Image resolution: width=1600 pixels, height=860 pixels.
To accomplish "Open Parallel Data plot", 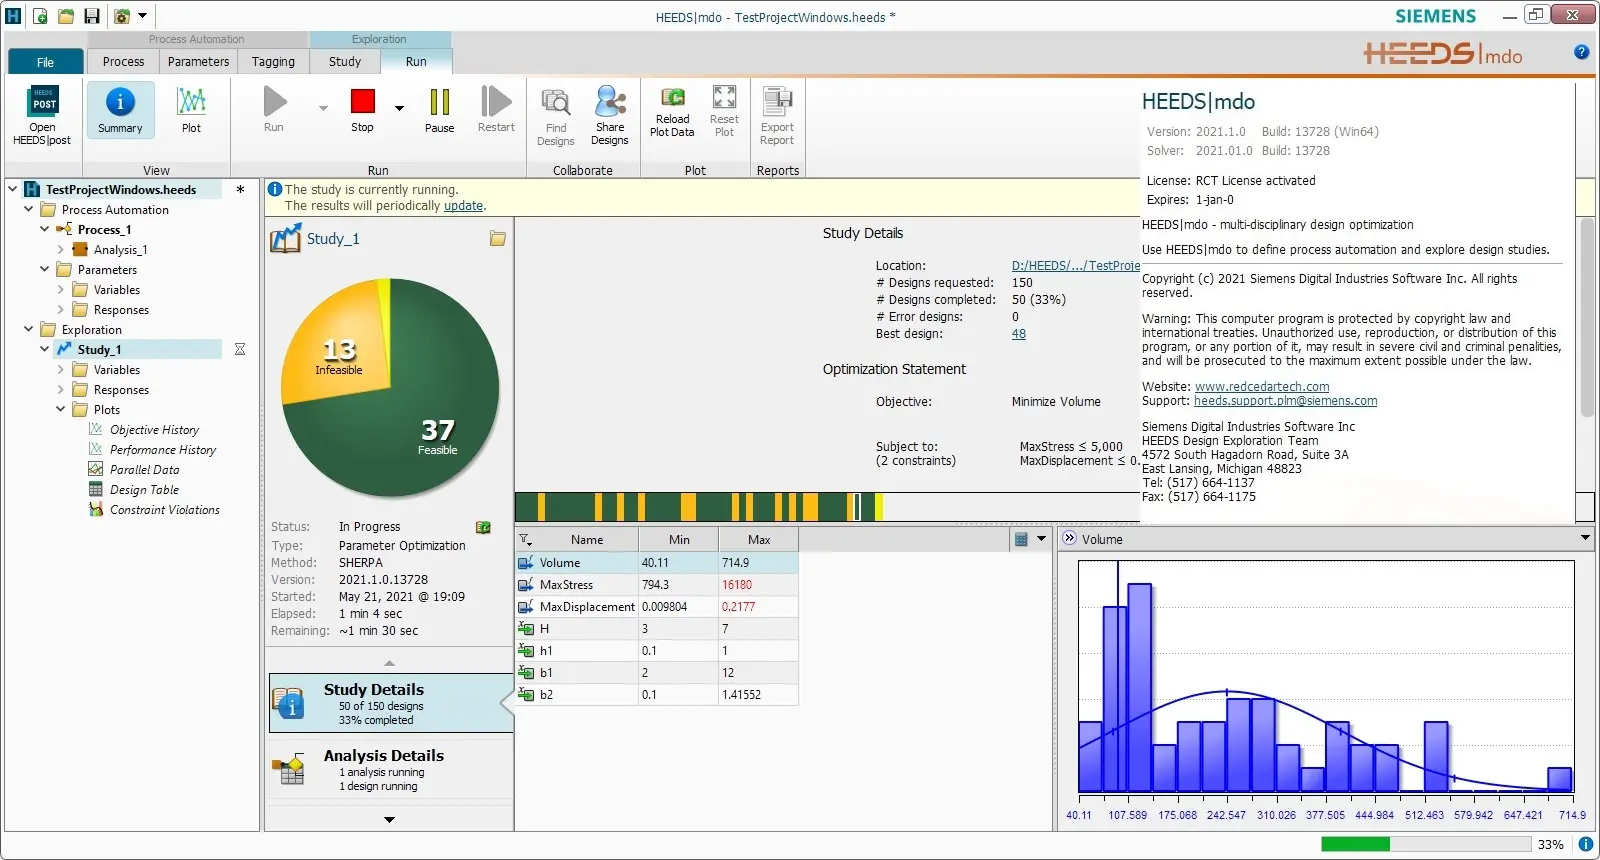I will click(x=145, y=470).
